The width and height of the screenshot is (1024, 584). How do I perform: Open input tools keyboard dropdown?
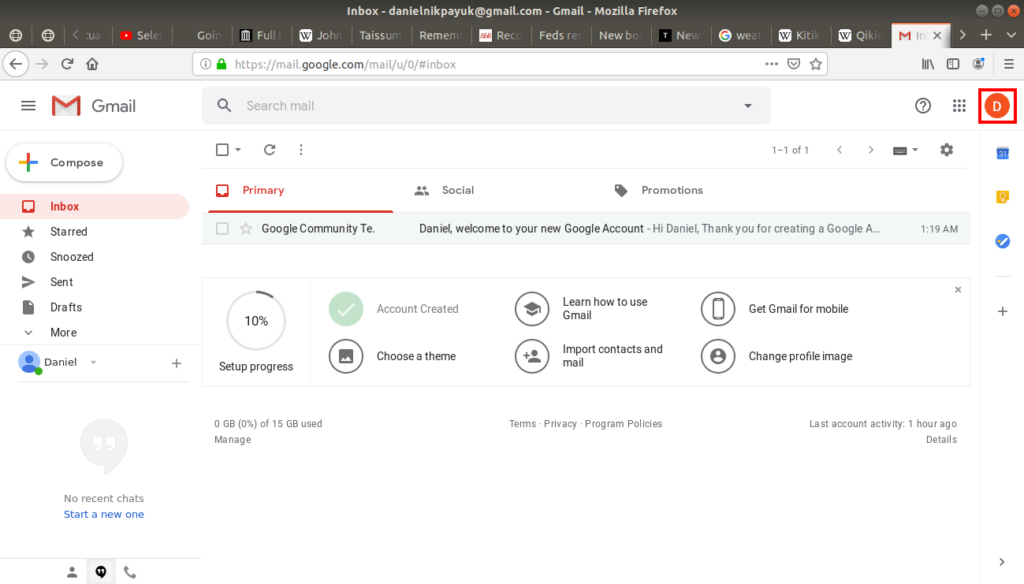[905, 150]
